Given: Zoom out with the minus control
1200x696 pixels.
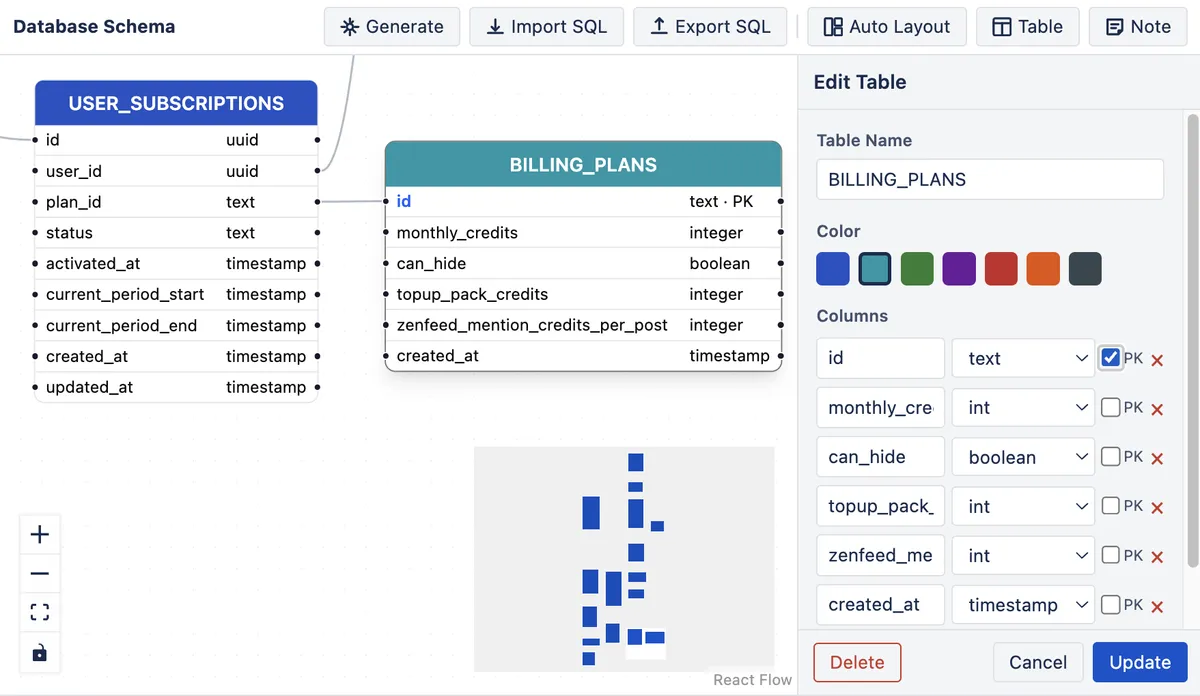Looking at the screenshot, I should click(x=40, y=574).
